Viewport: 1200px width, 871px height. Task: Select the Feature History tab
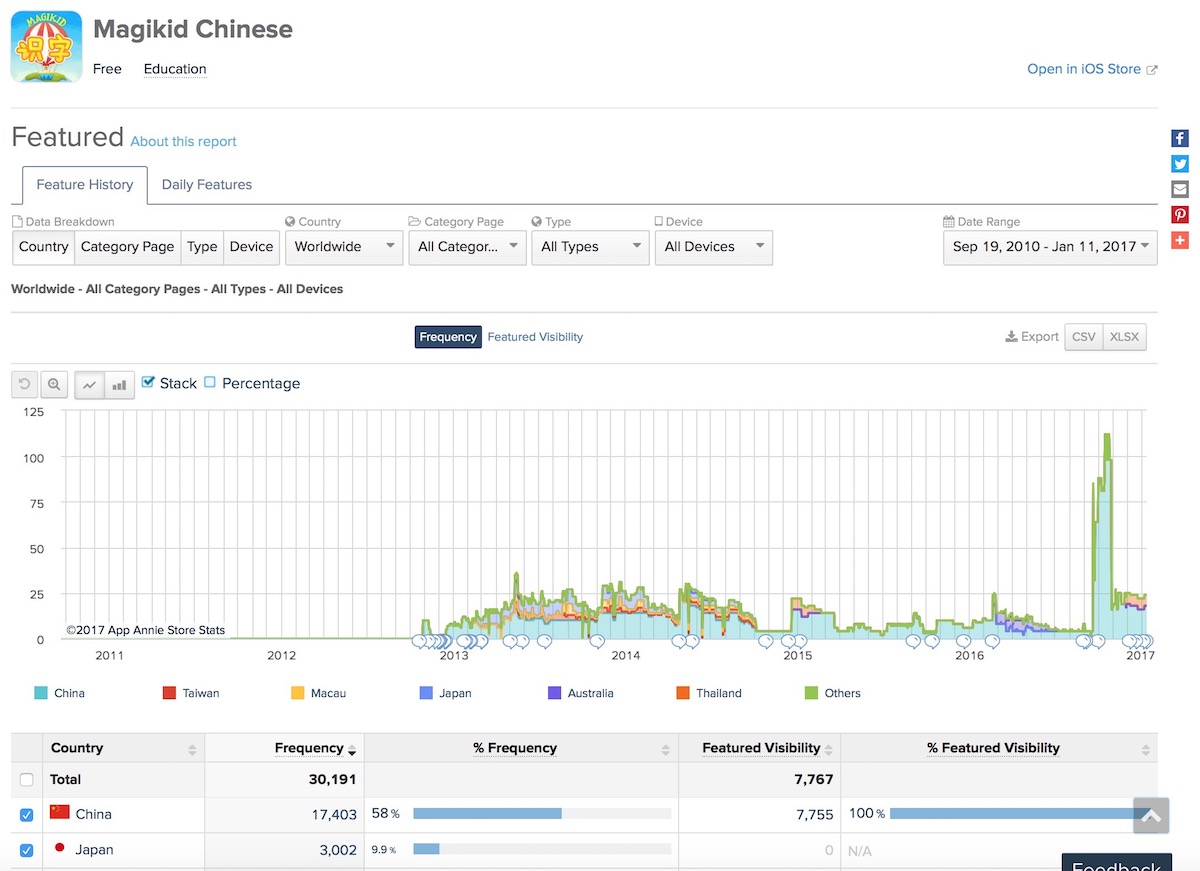click(x=85, y=185)
